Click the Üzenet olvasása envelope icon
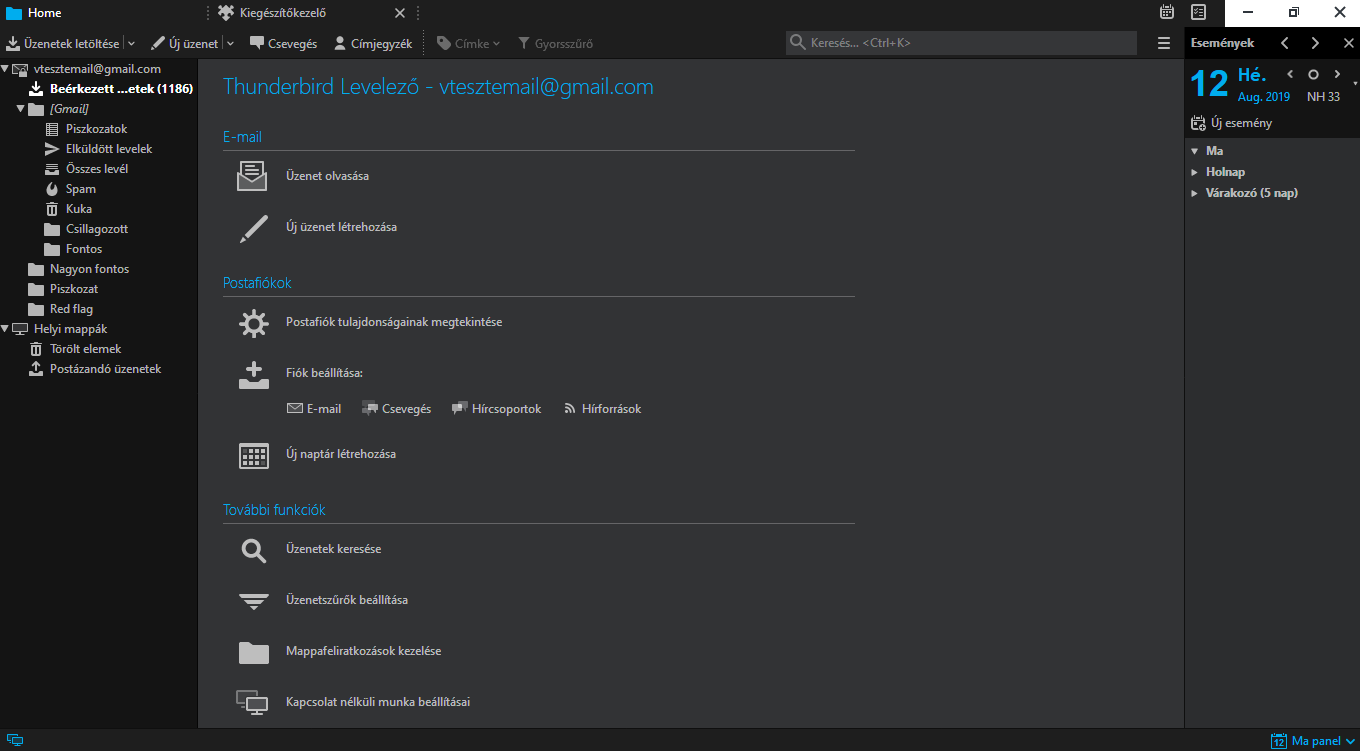This screenshot has height=751, width=1360. coord(252,176)
